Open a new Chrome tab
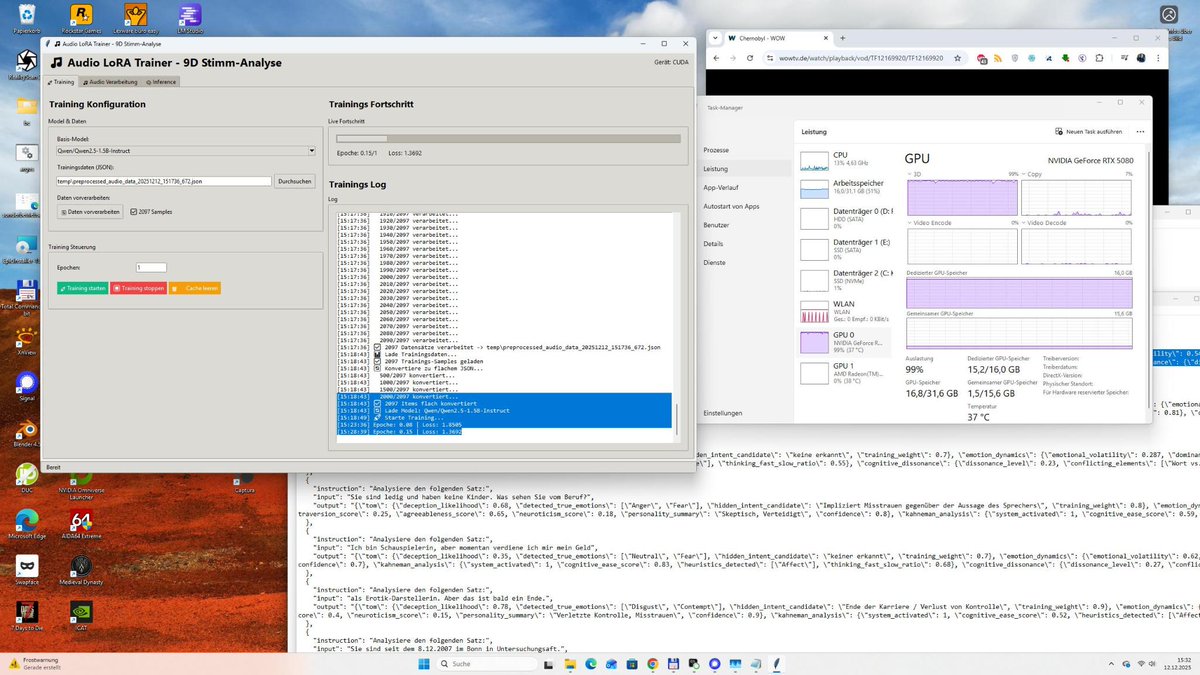 pos(845,37)
